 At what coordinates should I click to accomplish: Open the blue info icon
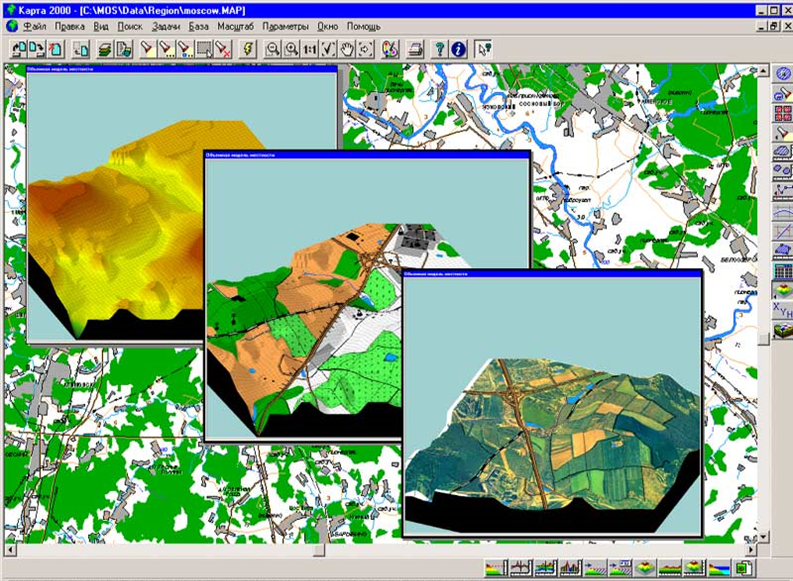tap(459, 48)
